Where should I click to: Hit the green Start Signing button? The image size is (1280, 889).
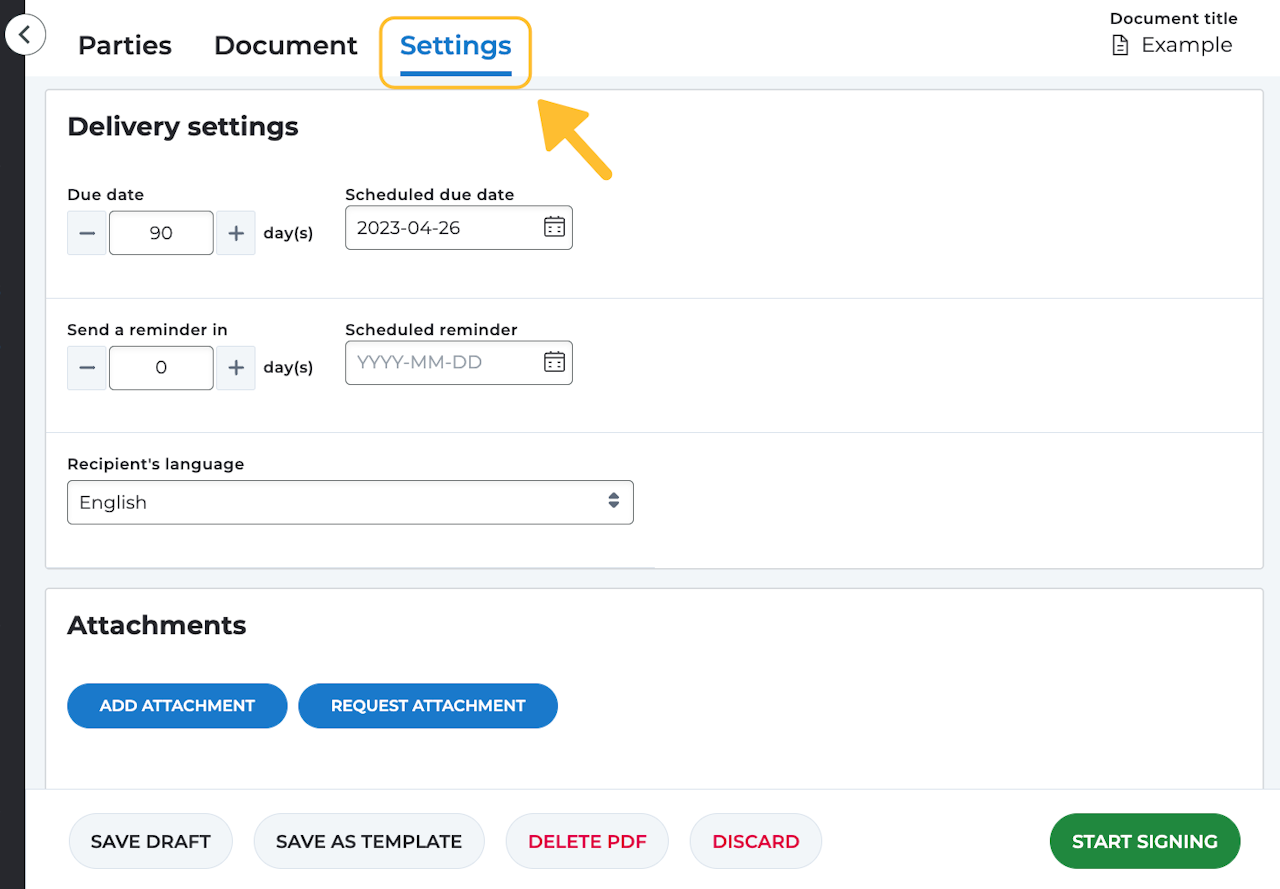[x=1145, y=841]
